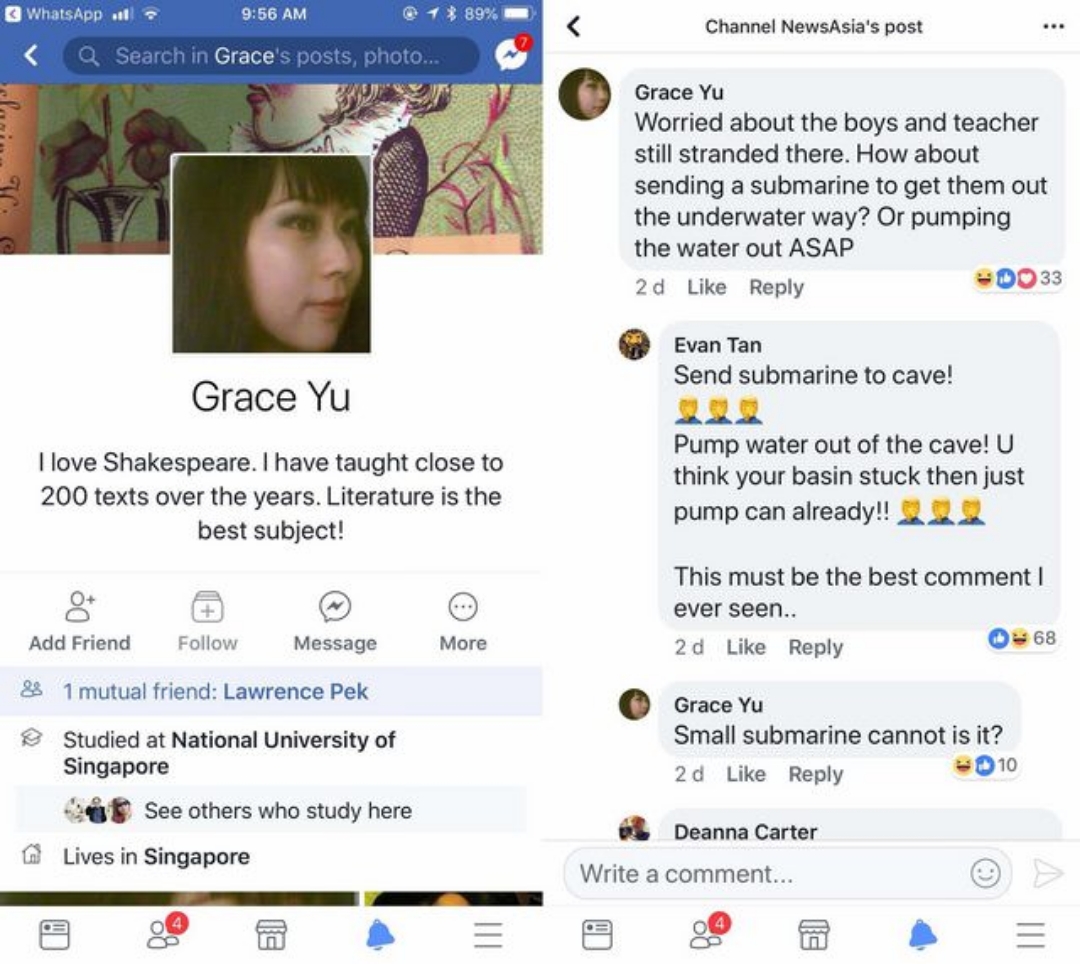Viewport: 1080px width, 964px height.
Task: Like Grace Yu's small submarine reply
Action: click(x=745, y=774)
